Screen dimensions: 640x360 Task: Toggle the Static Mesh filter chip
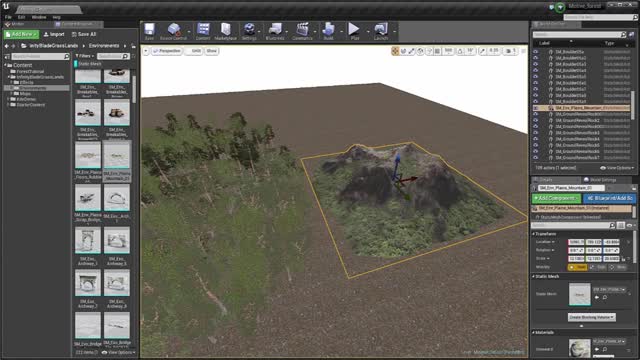[x=87, y=64]
